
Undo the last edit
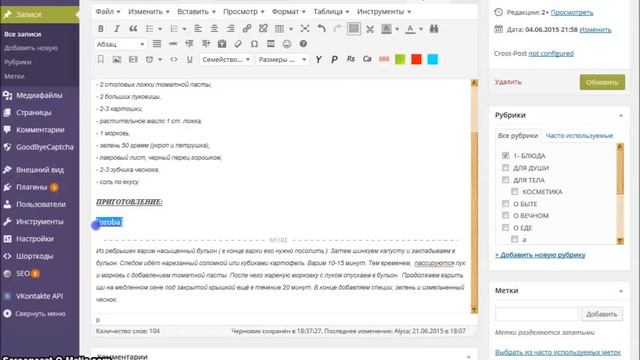point(322,29)
